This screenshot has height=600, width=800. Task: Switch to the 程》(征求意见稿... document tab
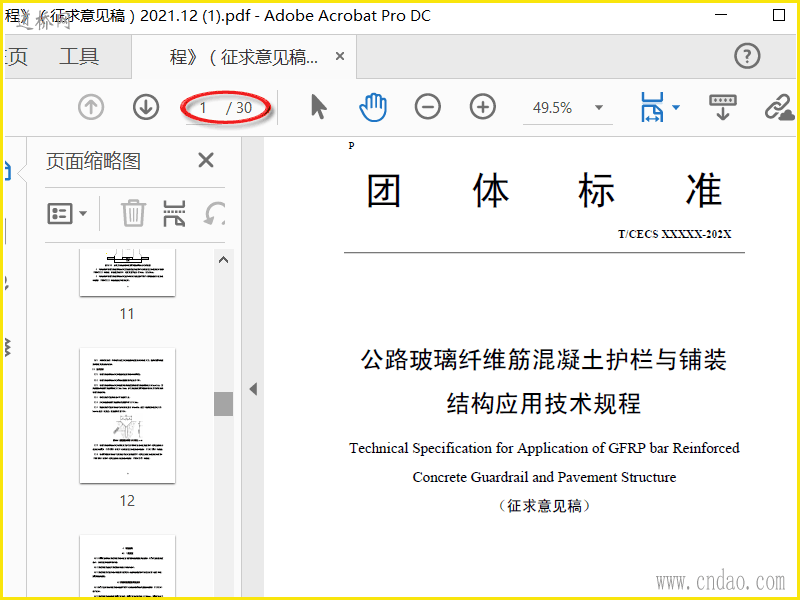point(244,57)
